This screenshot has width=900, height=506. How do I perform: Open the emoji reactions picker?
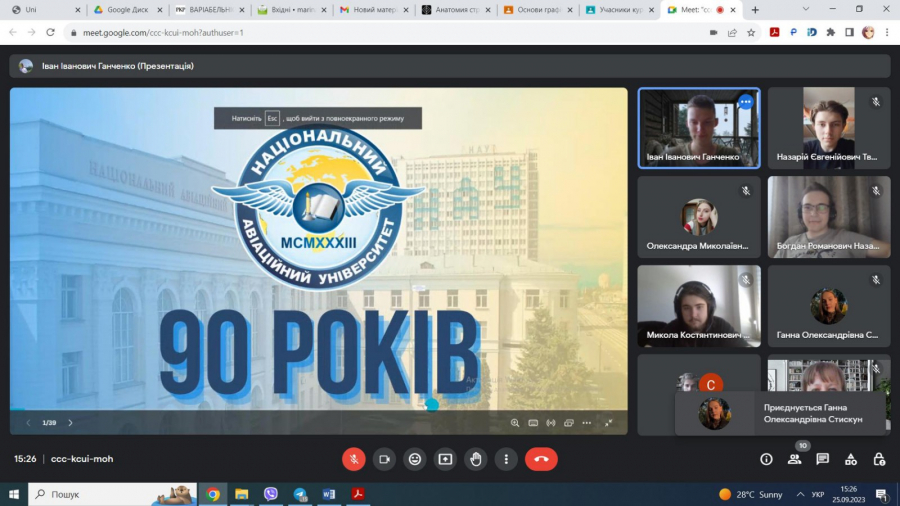tap(415, 459)
